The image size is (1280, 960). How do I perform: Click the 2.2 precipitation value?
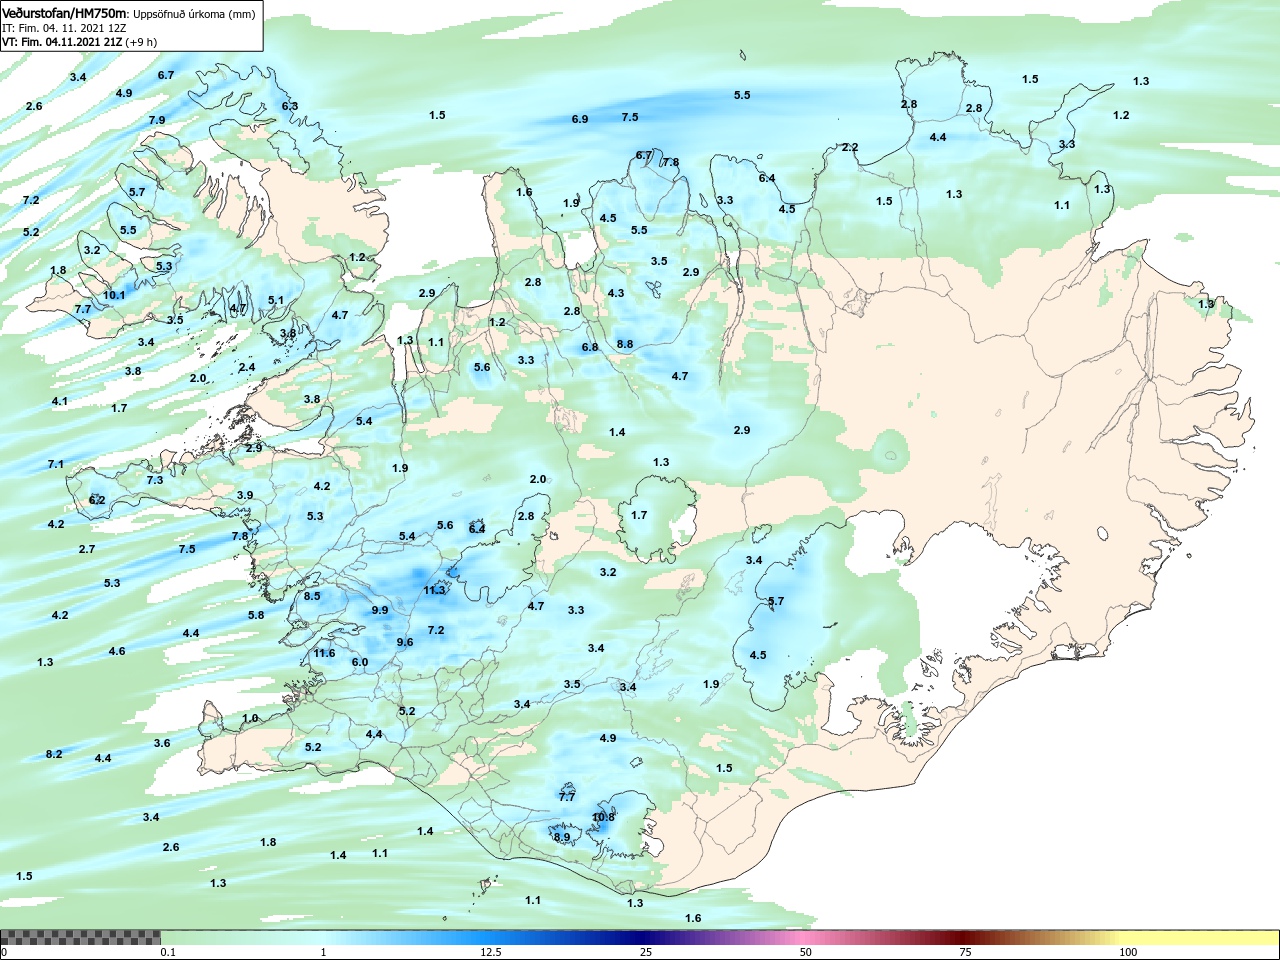click(x=850, y=147)
